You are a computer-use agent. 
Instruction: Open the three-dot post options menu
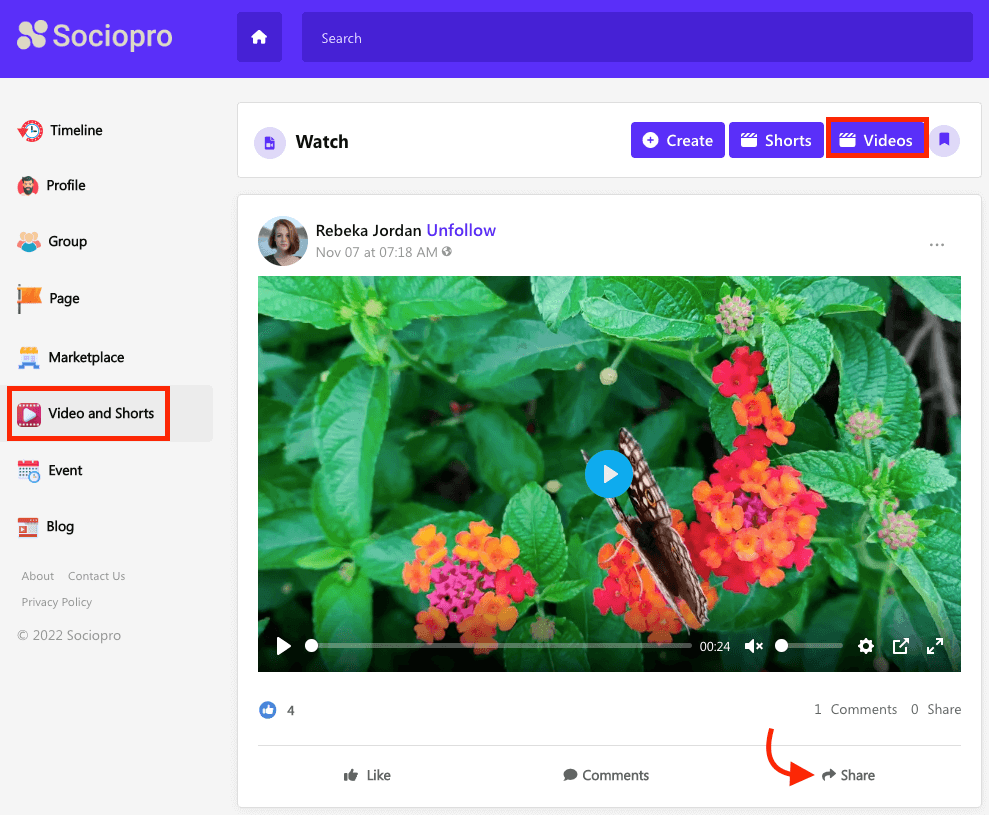point(937,245)
